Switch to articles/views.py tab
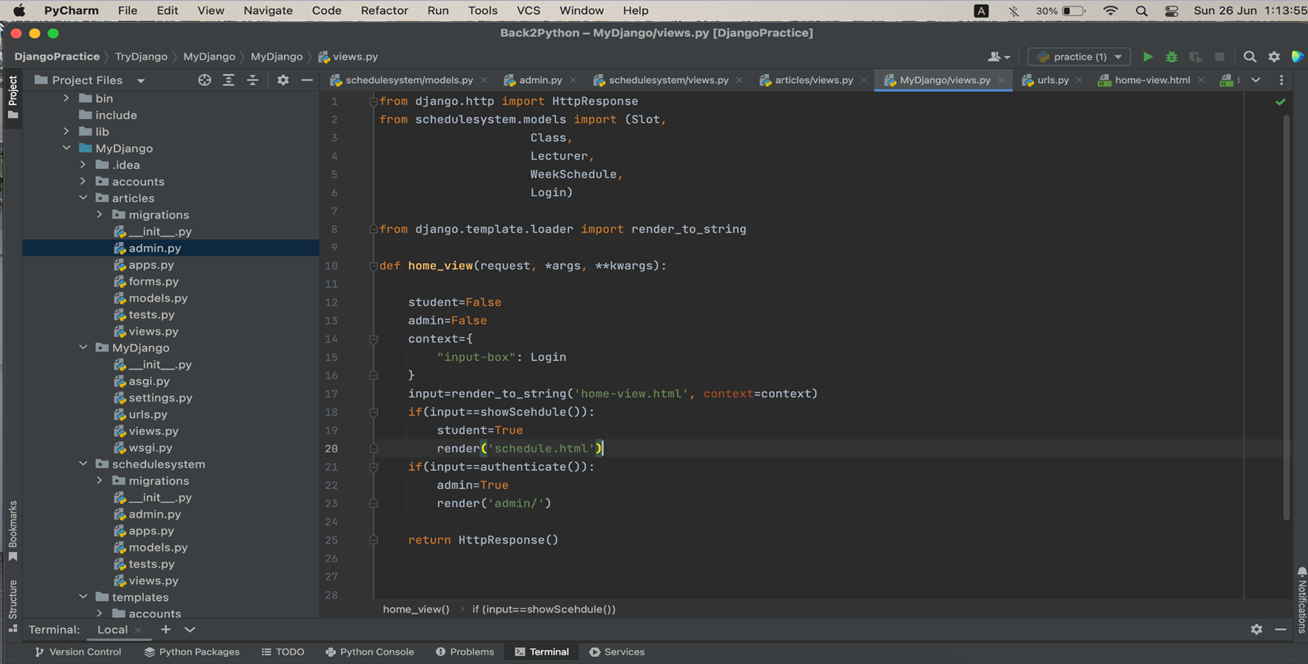This screenshot has width=1308, height=664. [x=806, y=80]
